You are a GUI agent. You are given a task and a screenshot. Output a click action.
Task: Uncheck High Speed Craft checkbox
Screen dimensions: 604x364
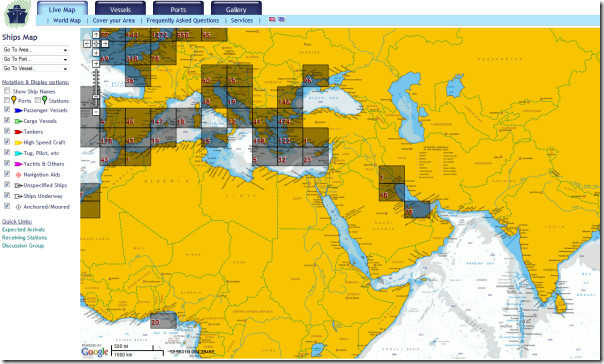tap(7, 142)
